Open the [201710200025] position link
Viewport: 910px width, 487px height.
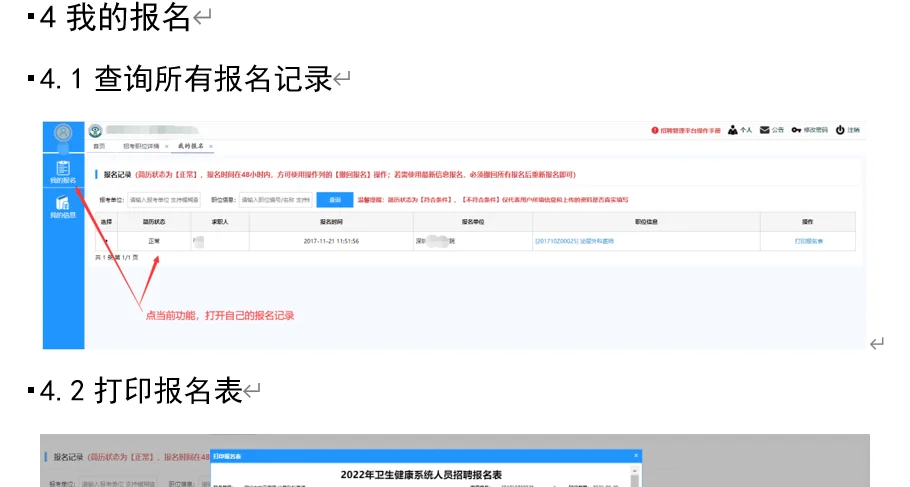click(575, 241)
